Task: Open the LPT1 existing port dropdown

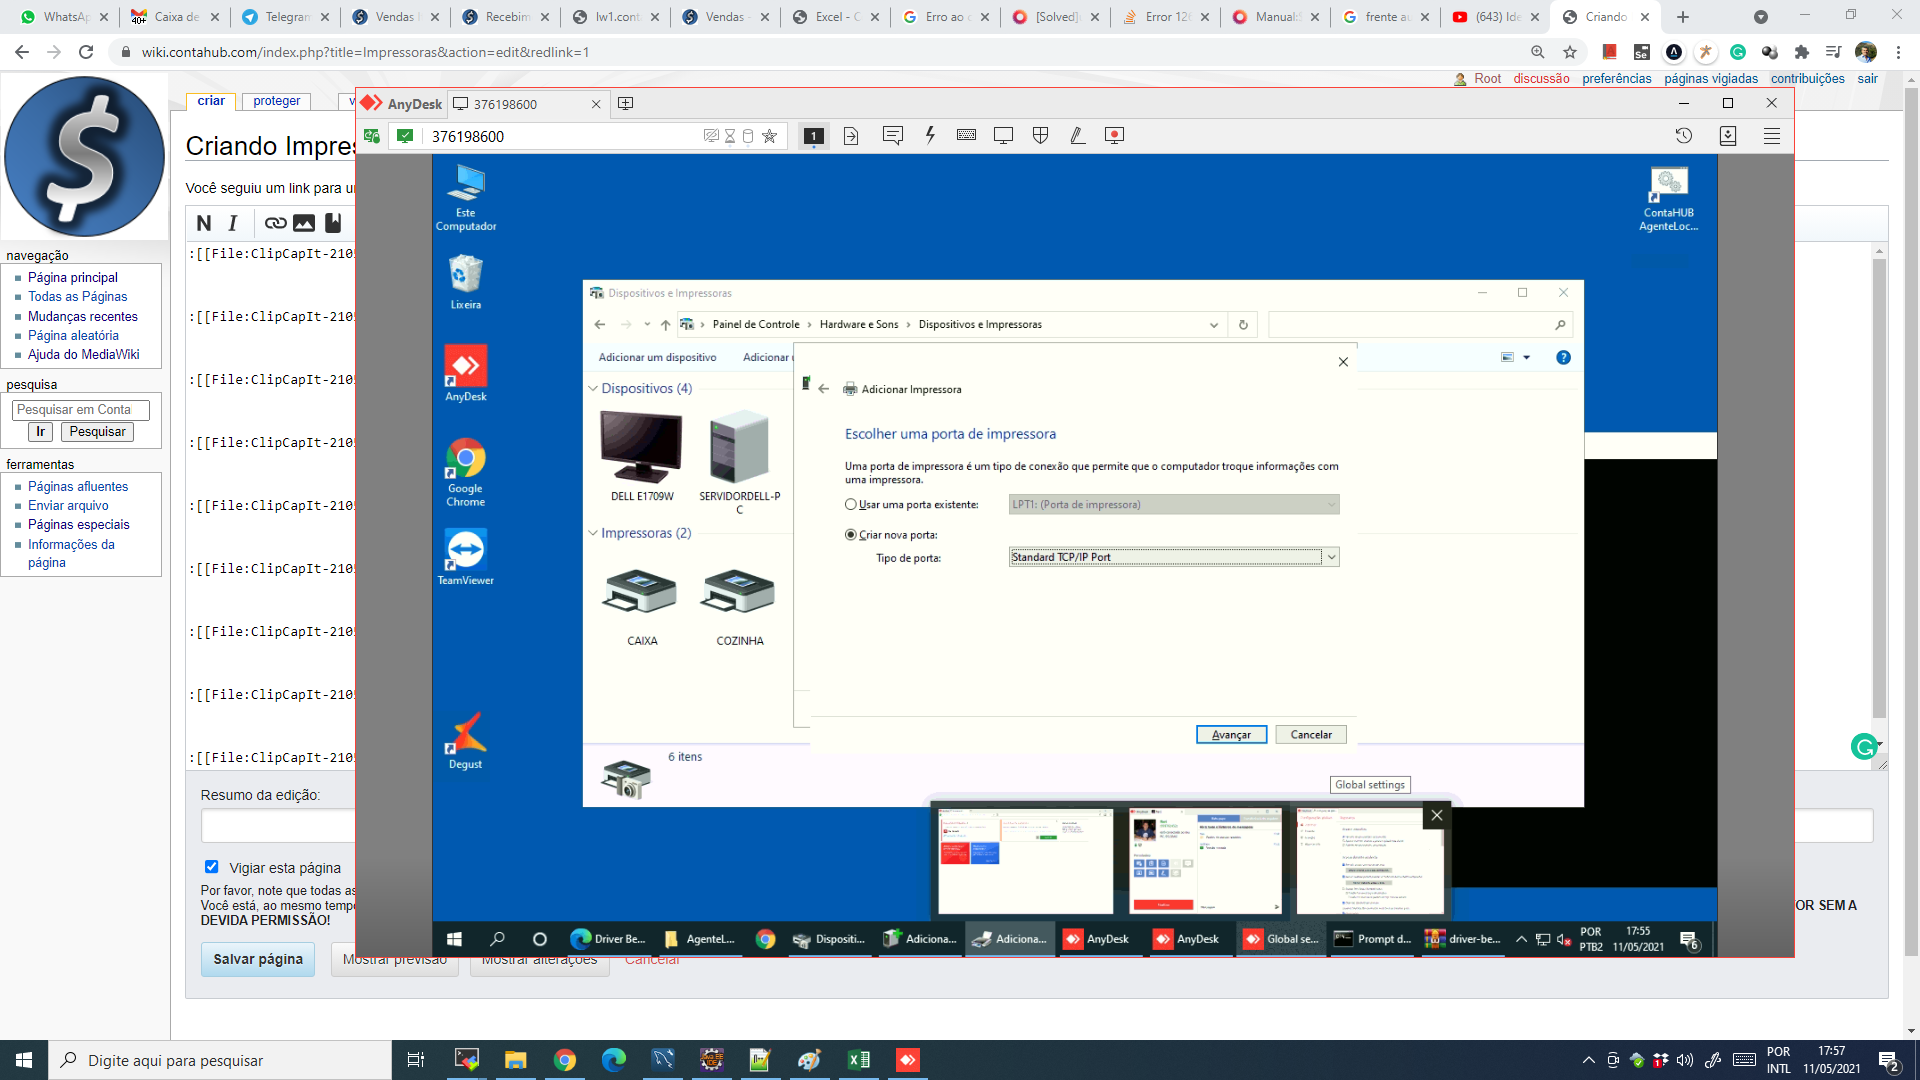Action: coord(1174,505)
